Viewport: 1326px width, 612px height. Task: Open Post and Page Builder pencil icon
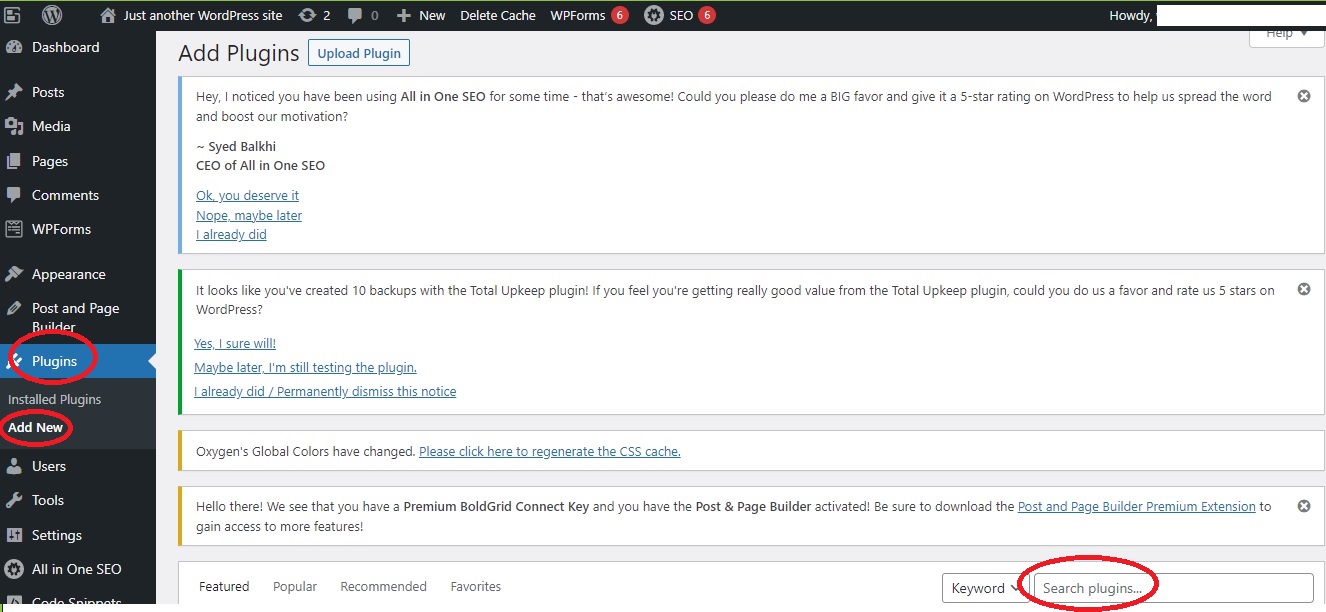pyautogui.click(x=14, y=308)
